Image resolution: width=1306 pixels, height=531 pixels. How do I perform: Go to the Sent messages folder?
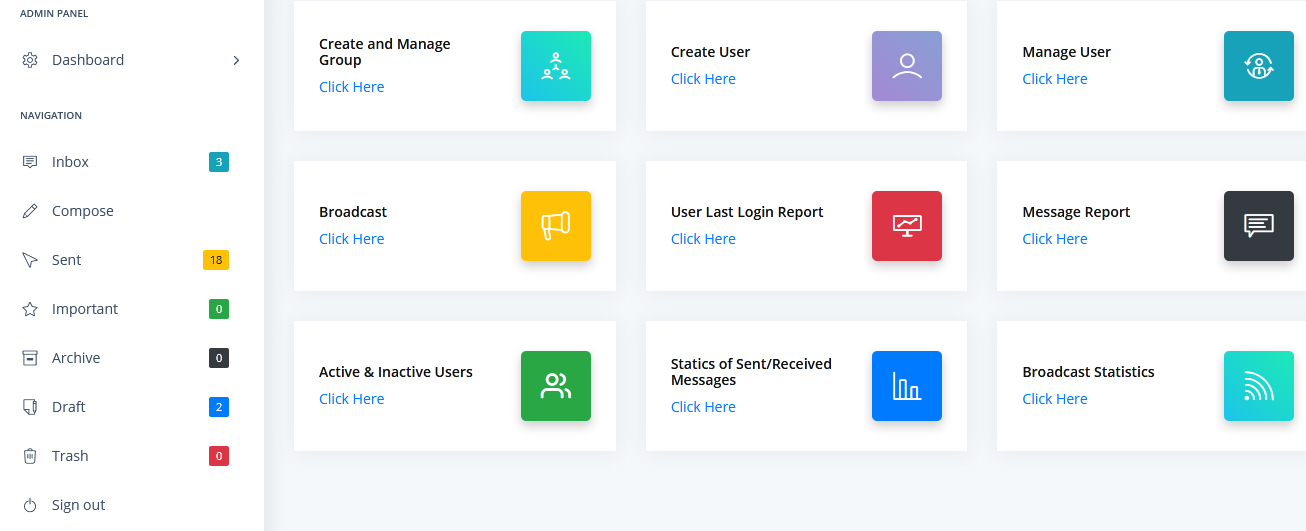(66, 260)
